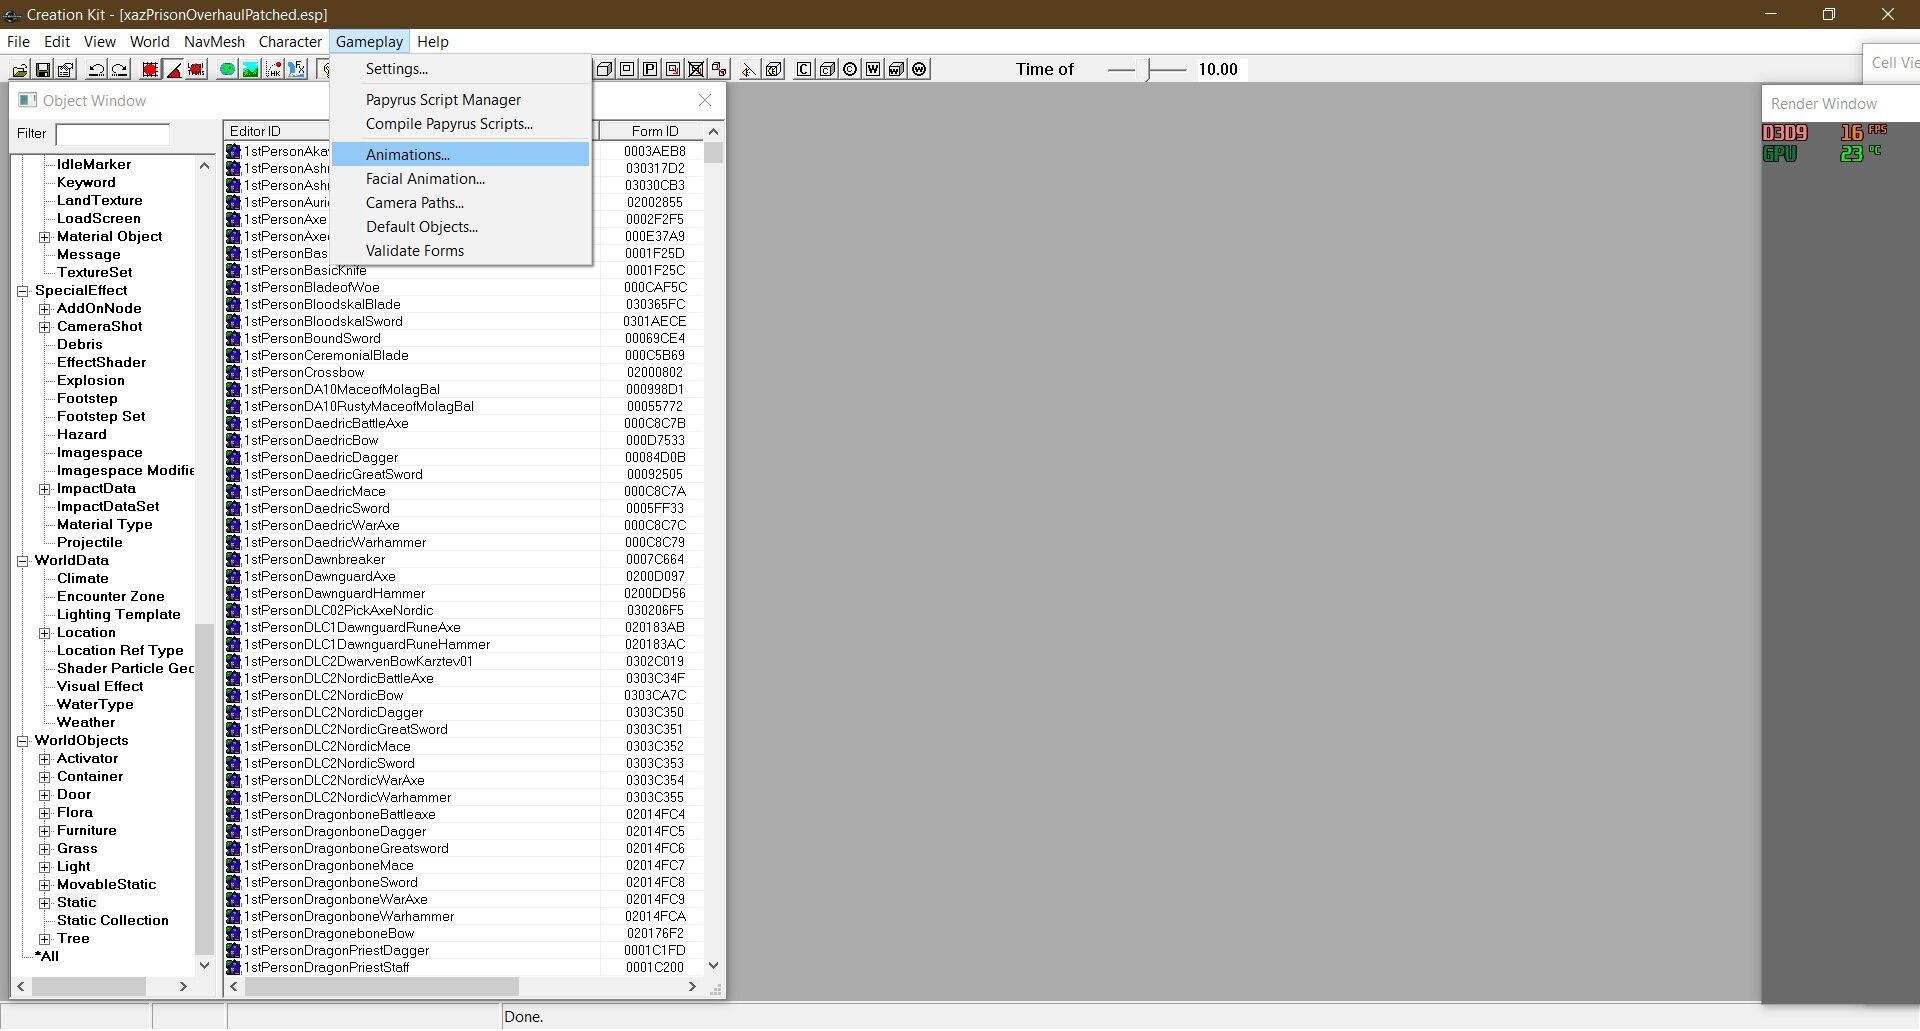1920x1031 pixels.
Task: Select 1stPersonDawnbreaker in the object list
Action: click(314, 560)
